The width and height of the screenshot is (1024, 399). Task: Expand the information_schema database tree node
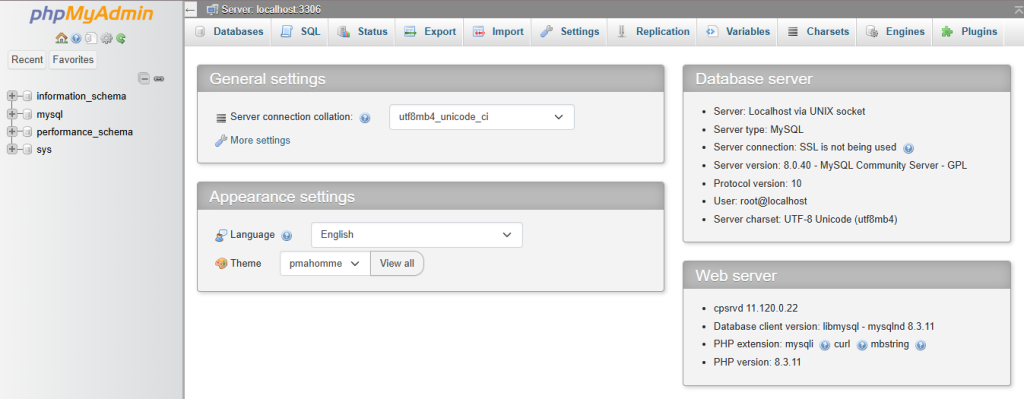(11, 97)
